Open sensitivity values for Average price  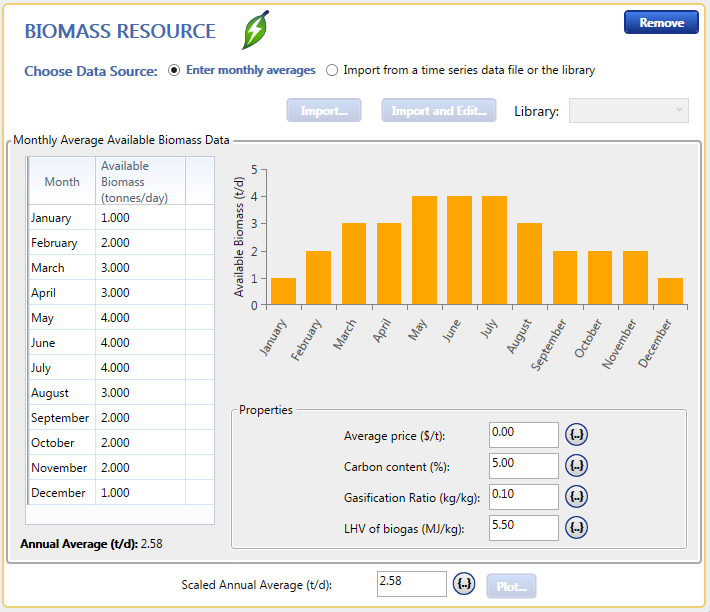(x=576, y=435)
